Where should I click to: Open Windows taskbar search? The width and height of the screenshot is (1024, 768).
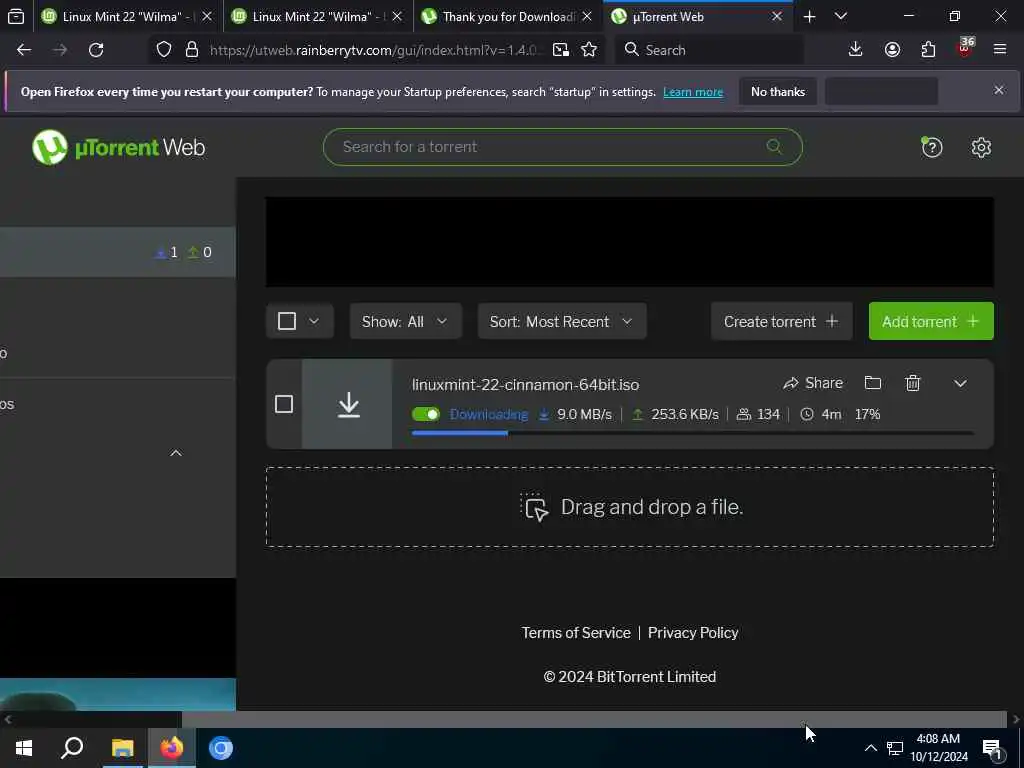click(x=72, y=748)
